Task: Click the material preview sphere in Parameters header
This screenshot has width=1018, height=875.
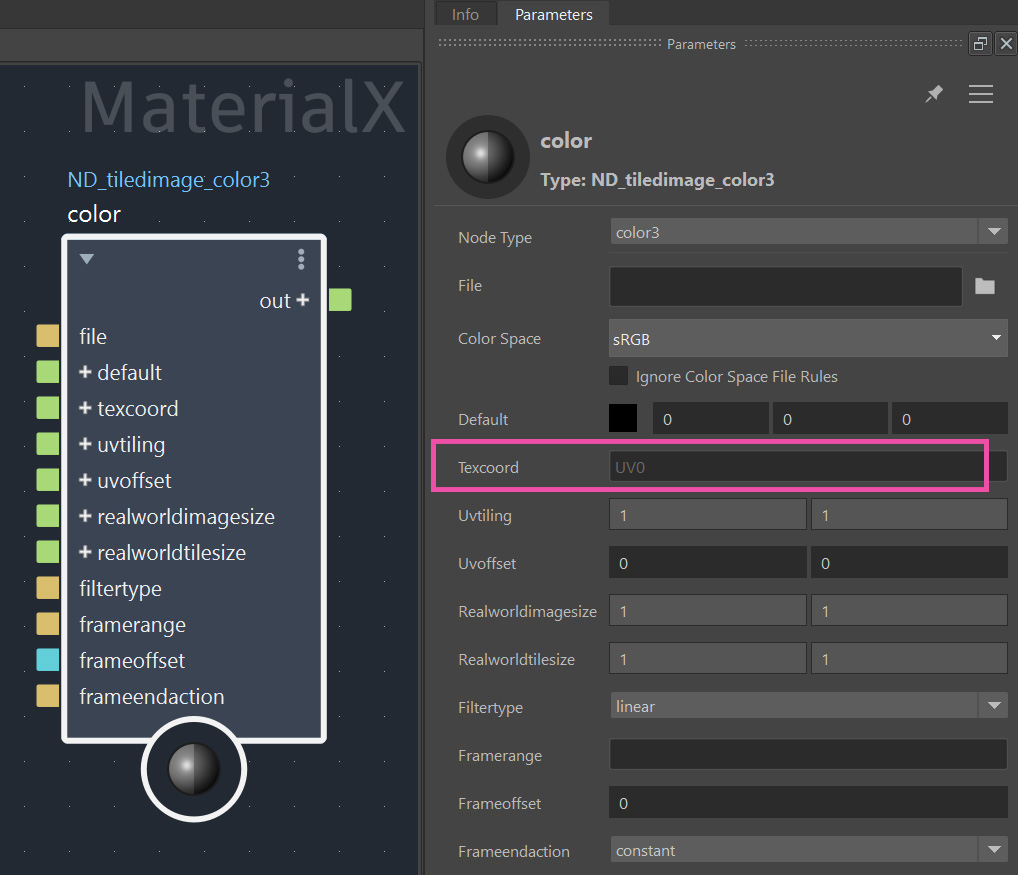Action: (488, 156)
